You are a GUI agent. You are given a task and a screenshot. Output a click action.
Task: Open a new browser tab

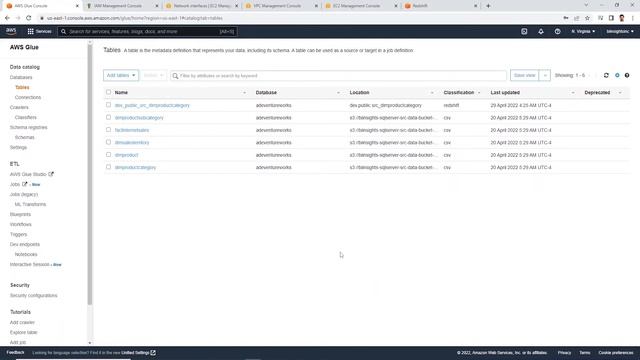coord(488,6)
